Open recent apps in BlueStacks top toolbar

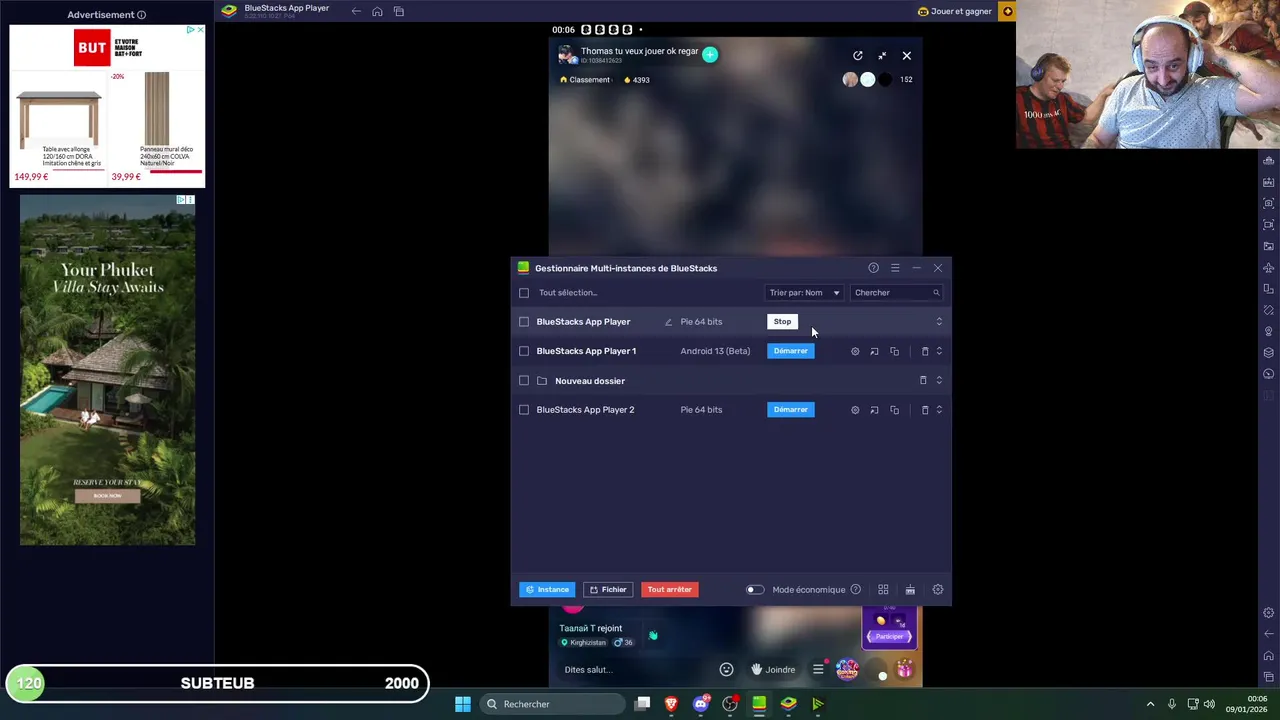pyautogui.click(x=399, y=11)
